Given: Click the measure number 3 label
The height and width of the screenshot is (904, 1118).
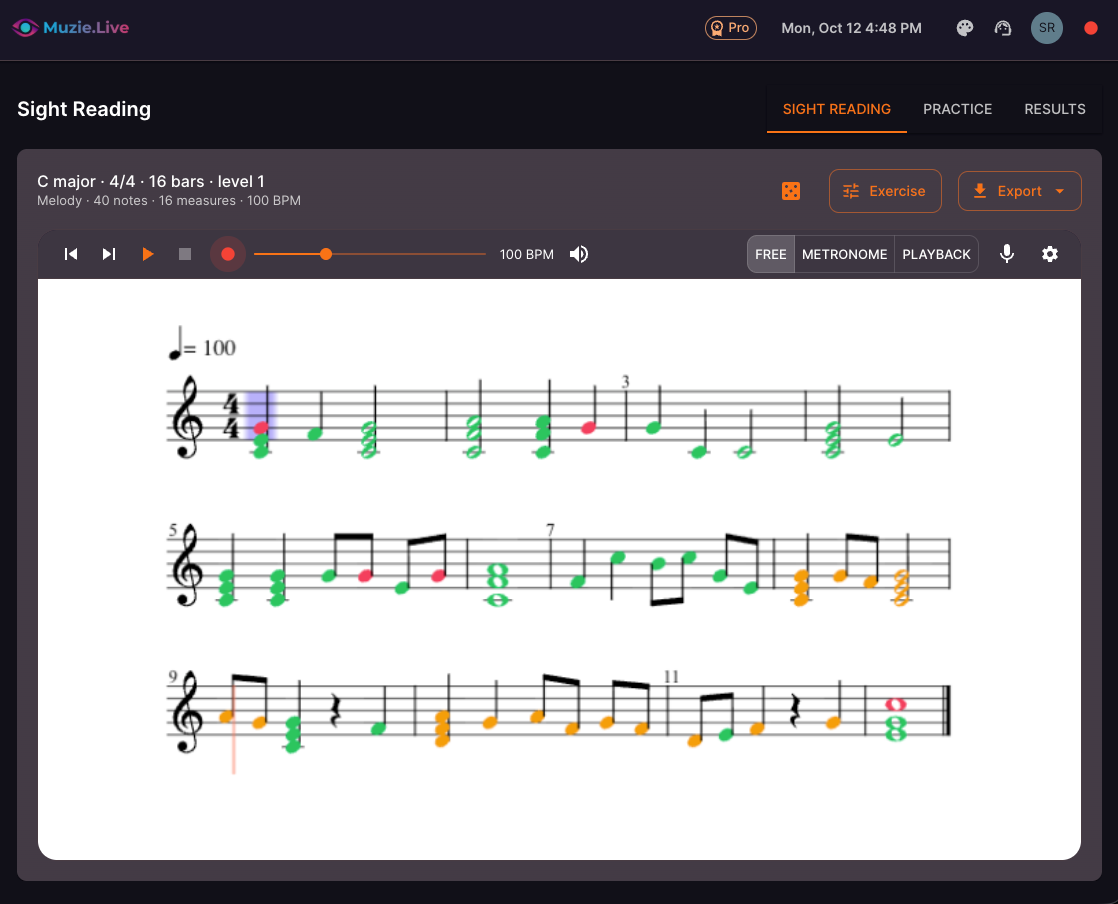Looking at the screenshot, I should (x=625, y=382).
